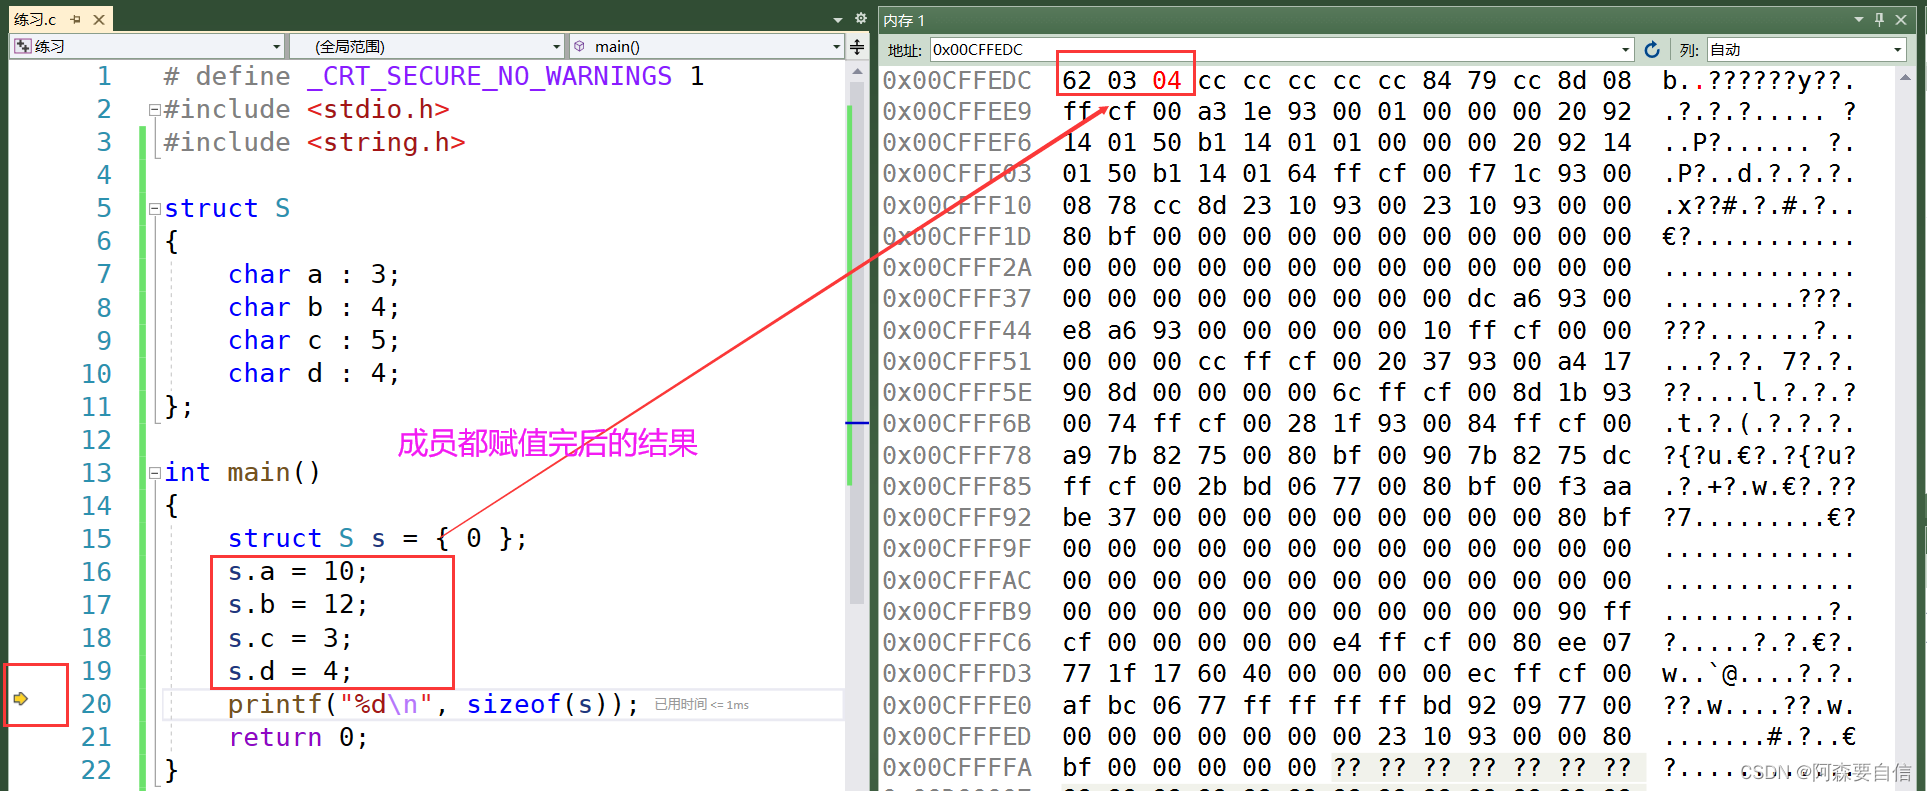Click the red 04 byte in memory
1927x791 pixels.
point(1167,81)
